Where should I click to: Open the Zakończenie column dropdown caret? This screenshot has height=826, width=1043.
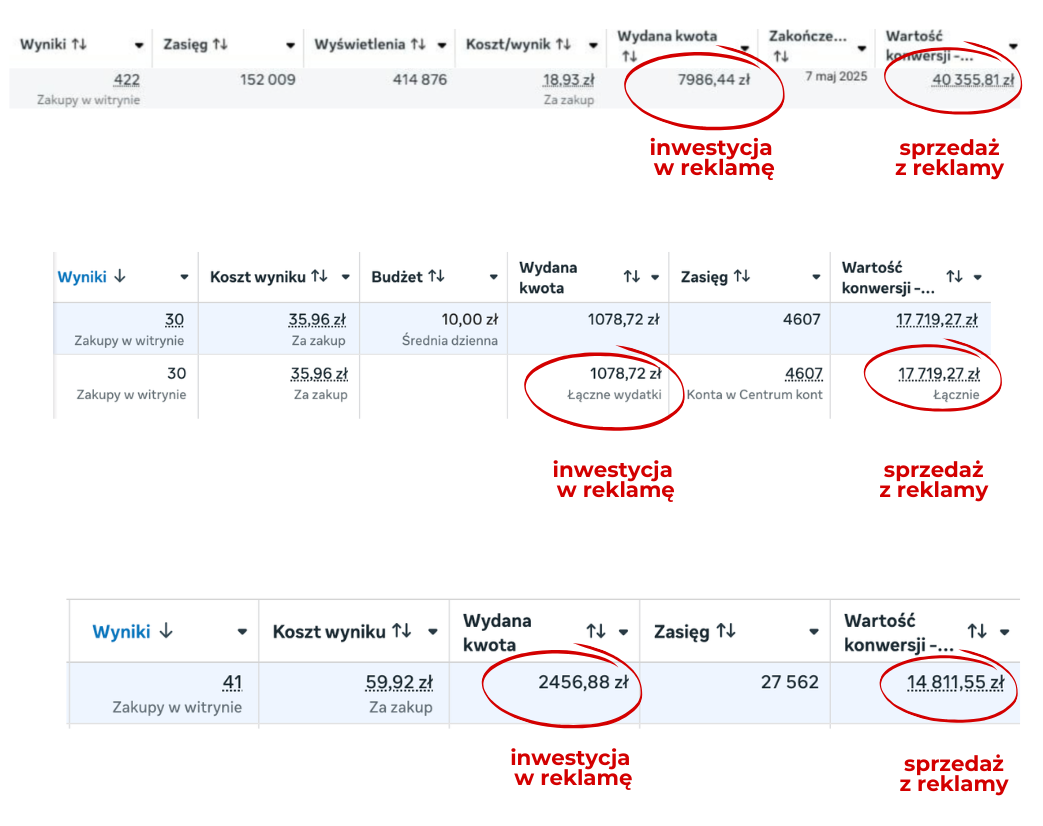click(862, 47)
